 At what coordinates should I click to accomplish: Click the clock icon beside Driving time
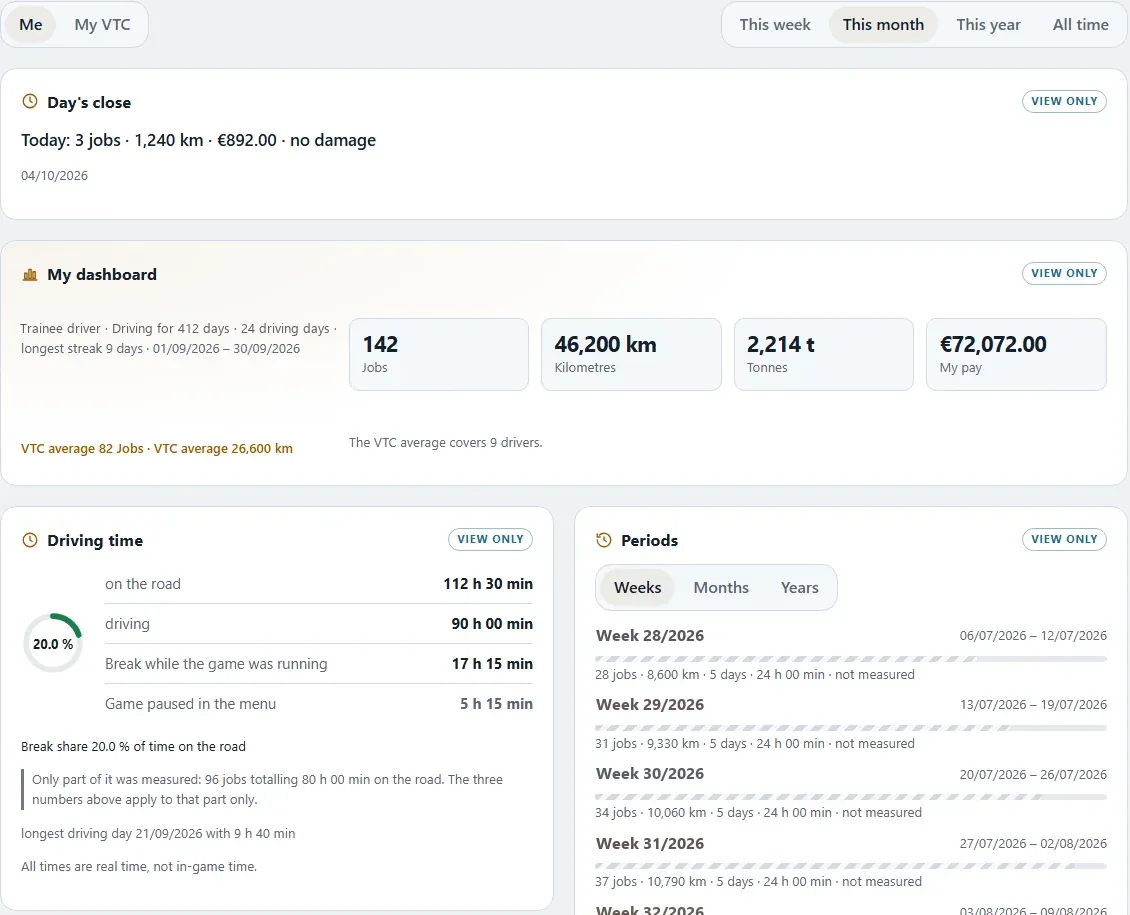30,540
